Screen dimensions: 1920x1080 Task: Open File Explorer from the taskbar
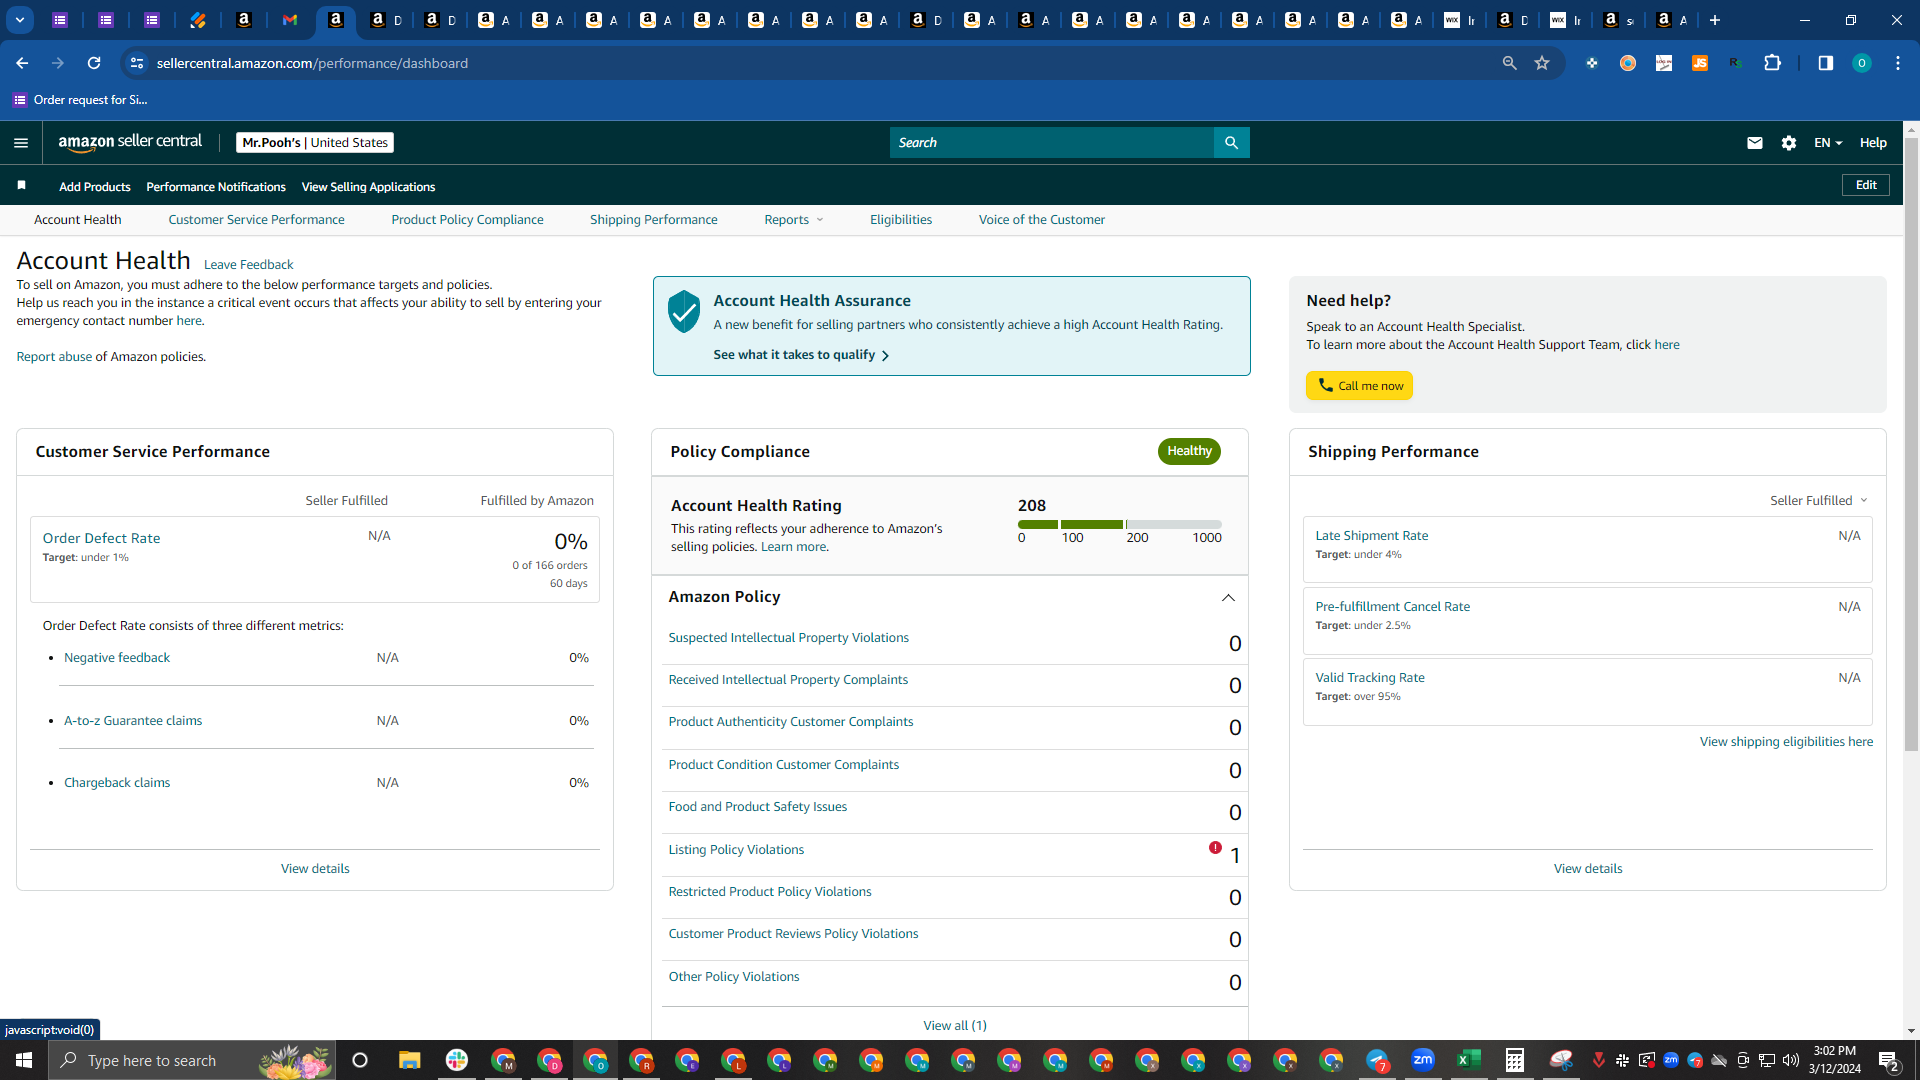pyautogui.click(x=409, y=1060)
